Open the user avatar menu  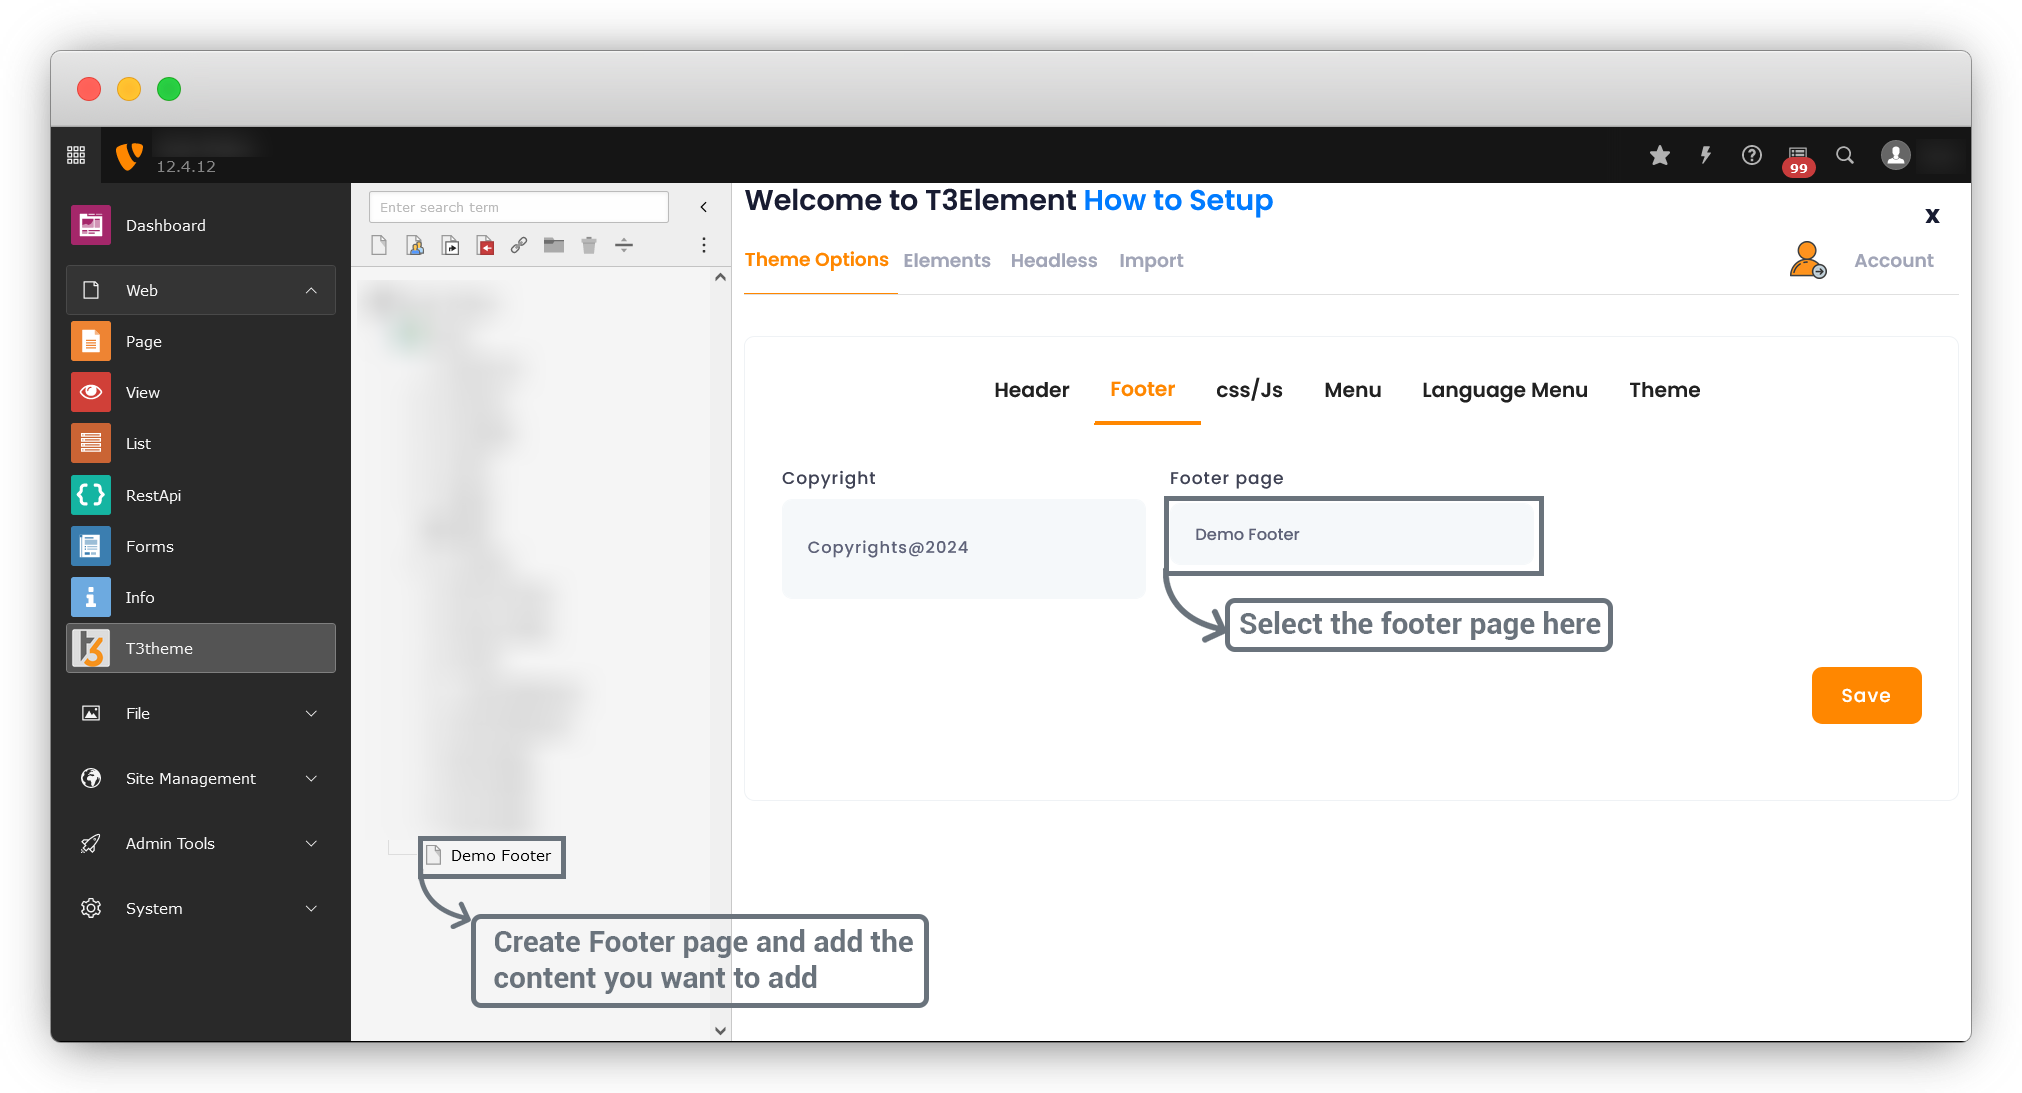pos(1896,155)
